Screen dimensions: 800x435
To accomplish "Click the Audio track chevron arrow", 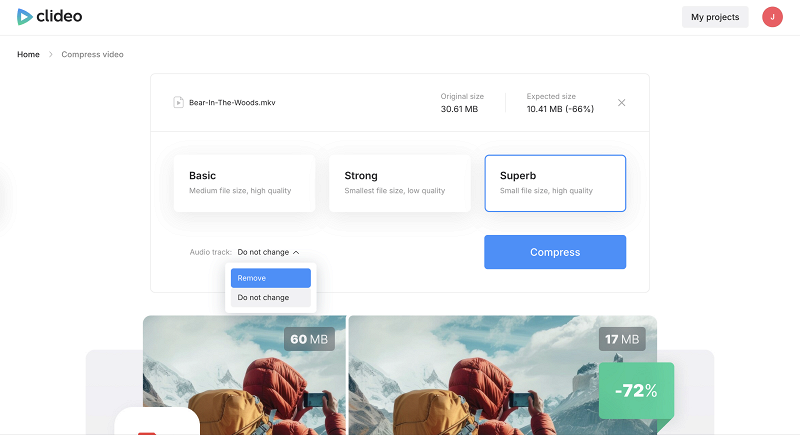I will point(296,252).
